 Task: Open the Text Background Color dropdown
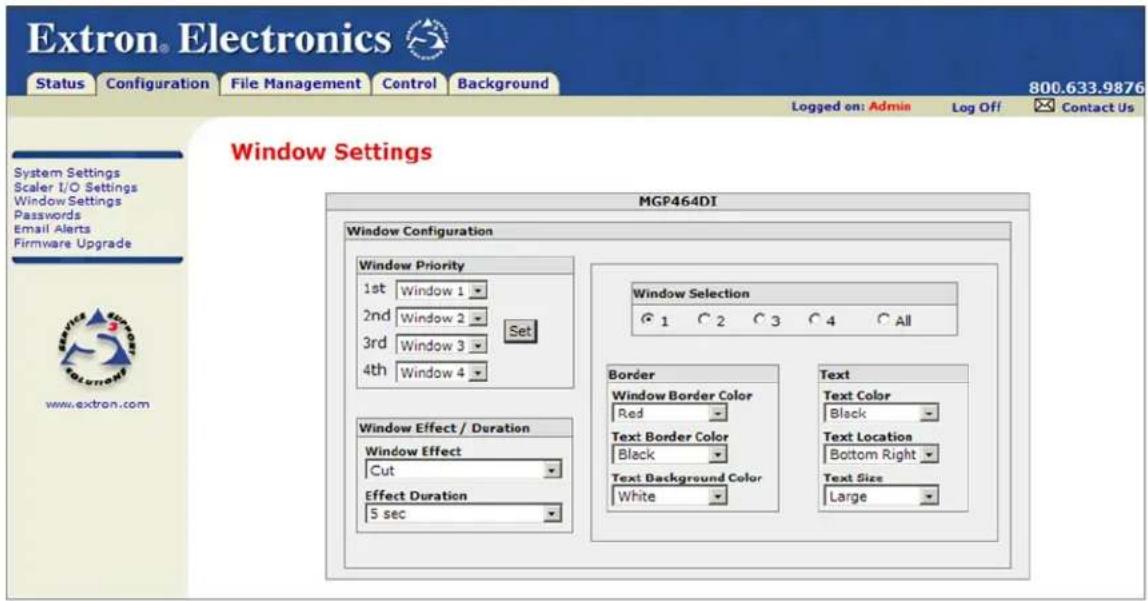(x=669, y=496)
